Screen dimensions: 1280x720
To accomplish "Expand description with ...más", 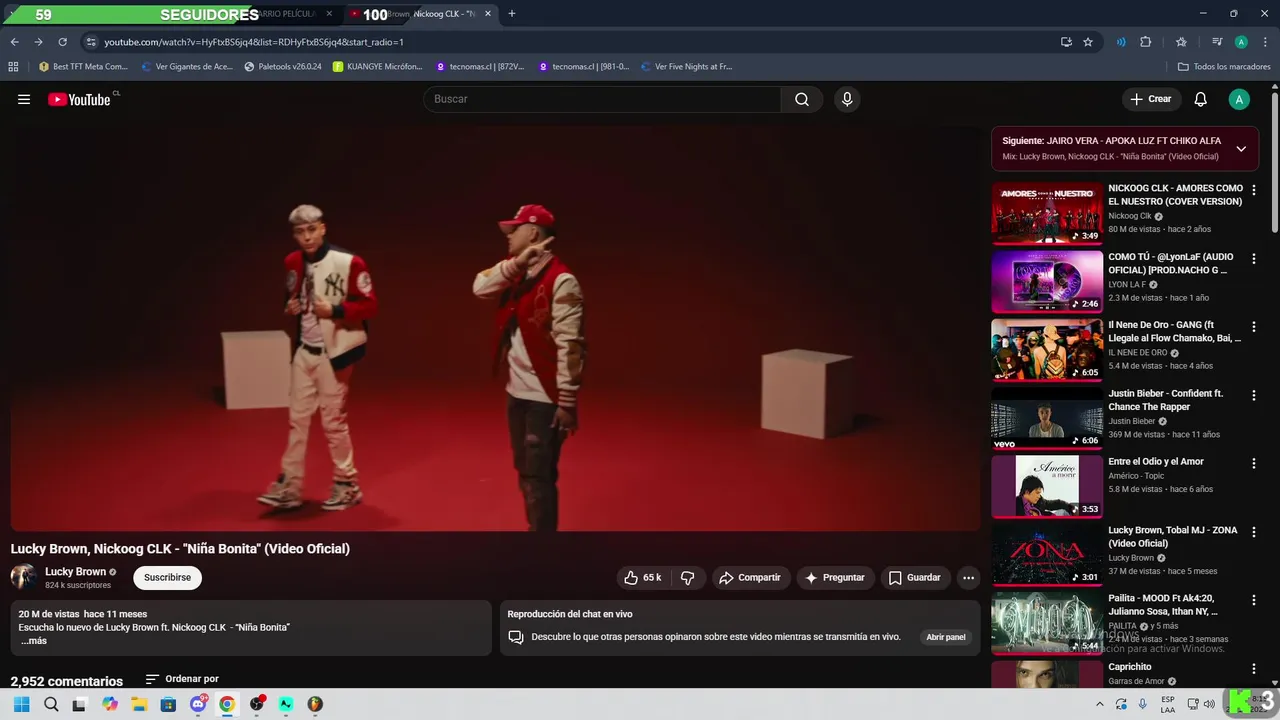I will (x=34, y=641).
